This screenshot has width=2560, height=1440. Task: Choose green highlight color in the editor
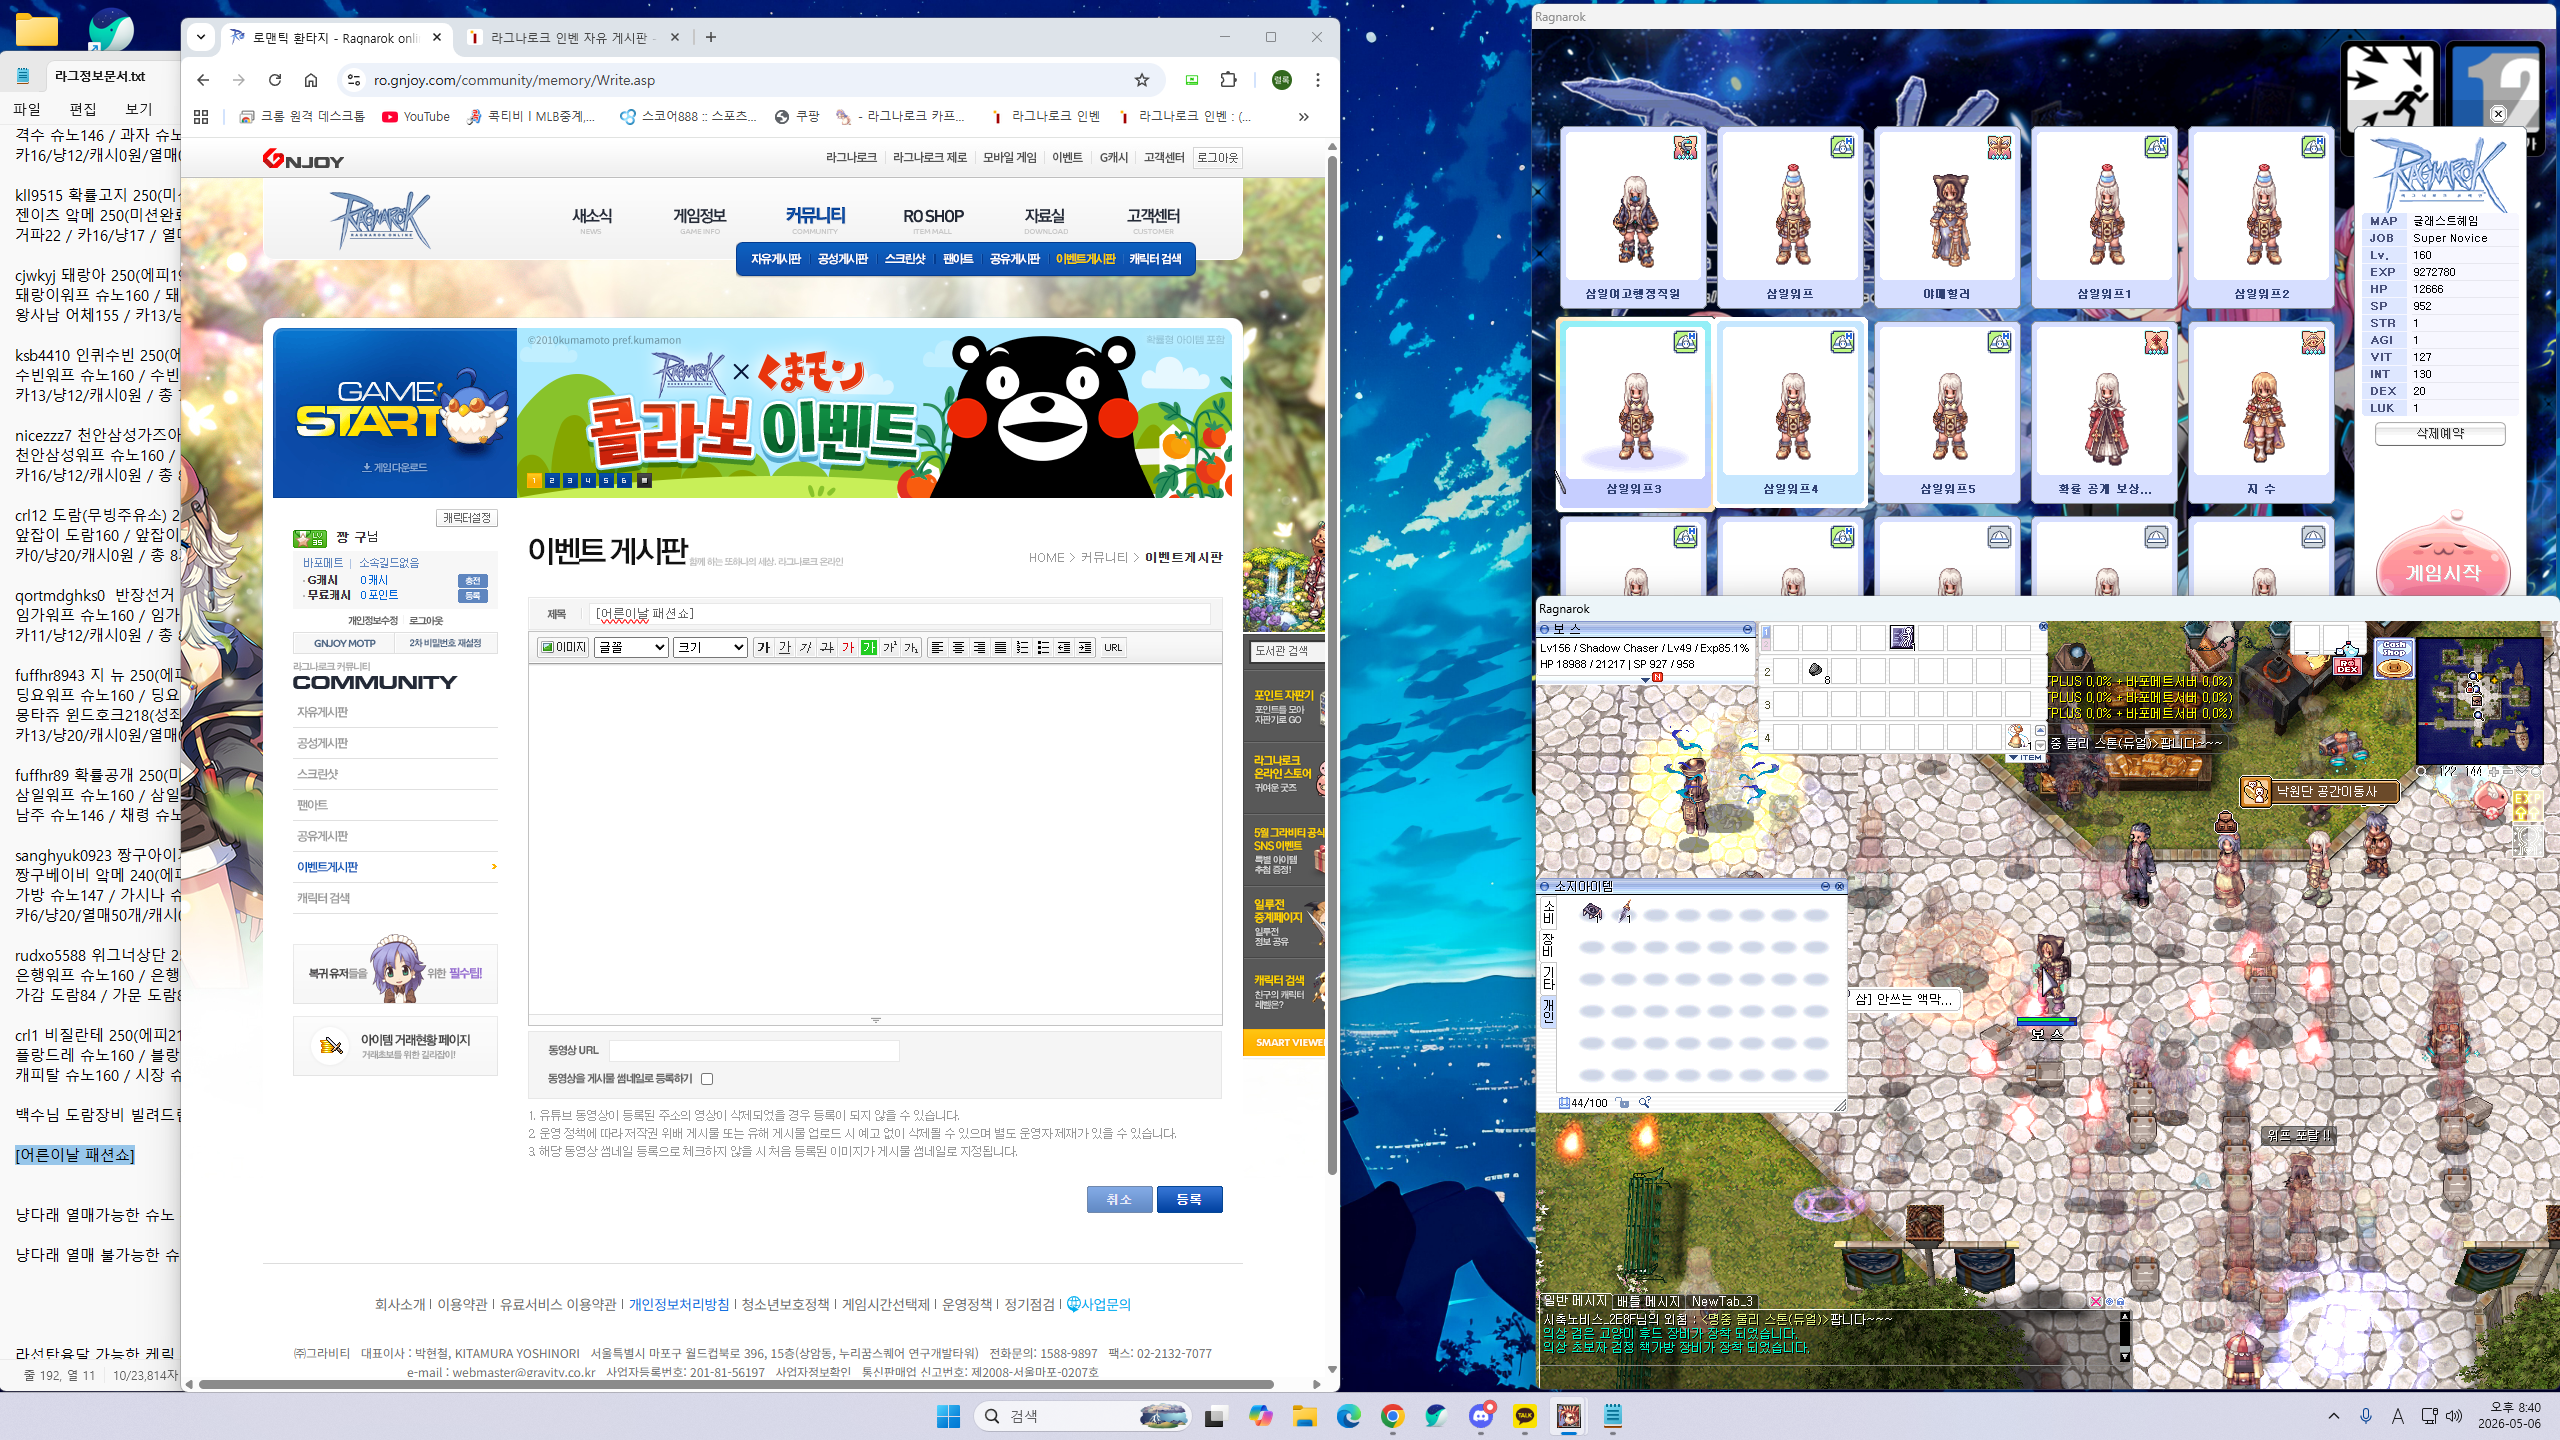click(868, 647)
